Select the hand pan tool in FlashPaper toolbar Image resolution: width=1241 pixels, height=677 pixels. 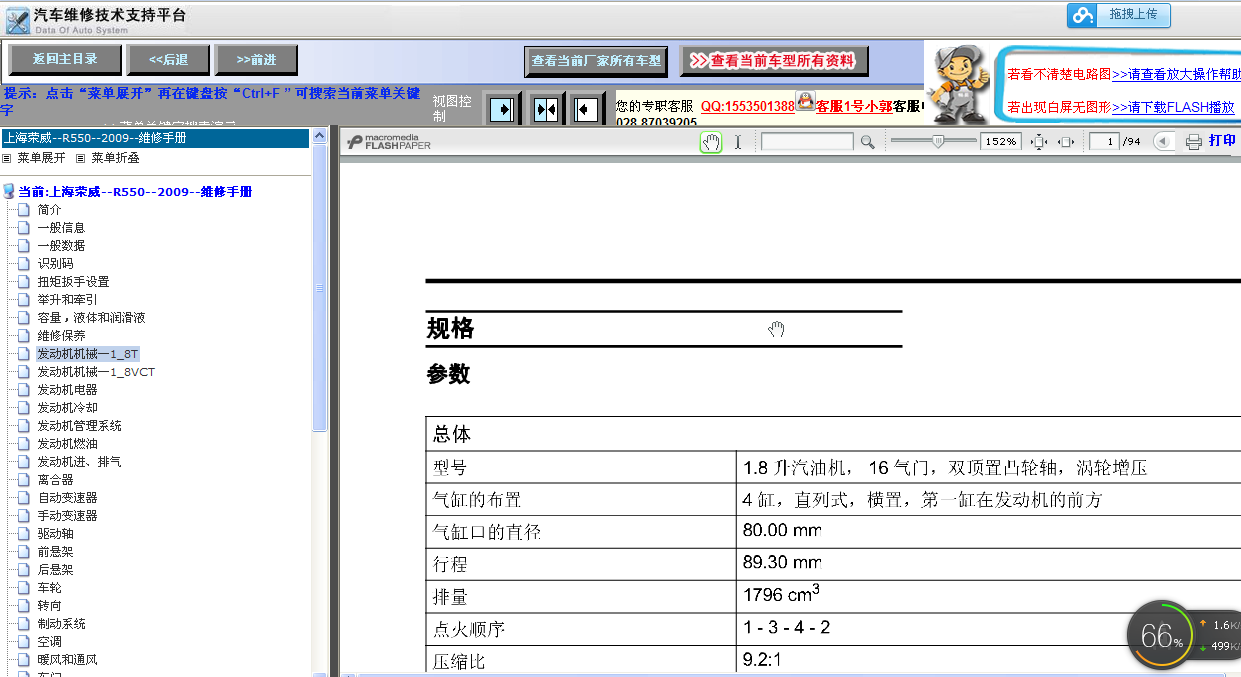tap(711, 142)
